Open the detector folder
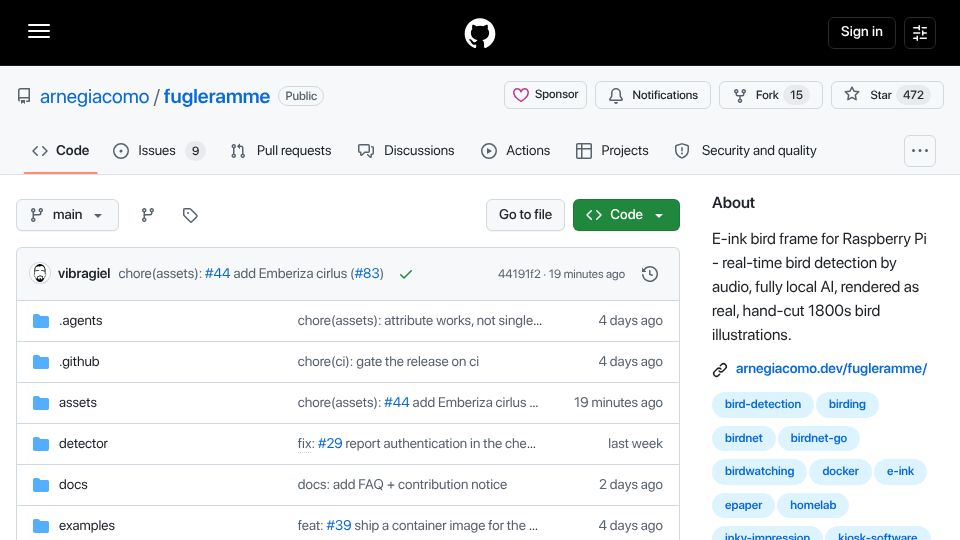 click(x=83, y=444)
